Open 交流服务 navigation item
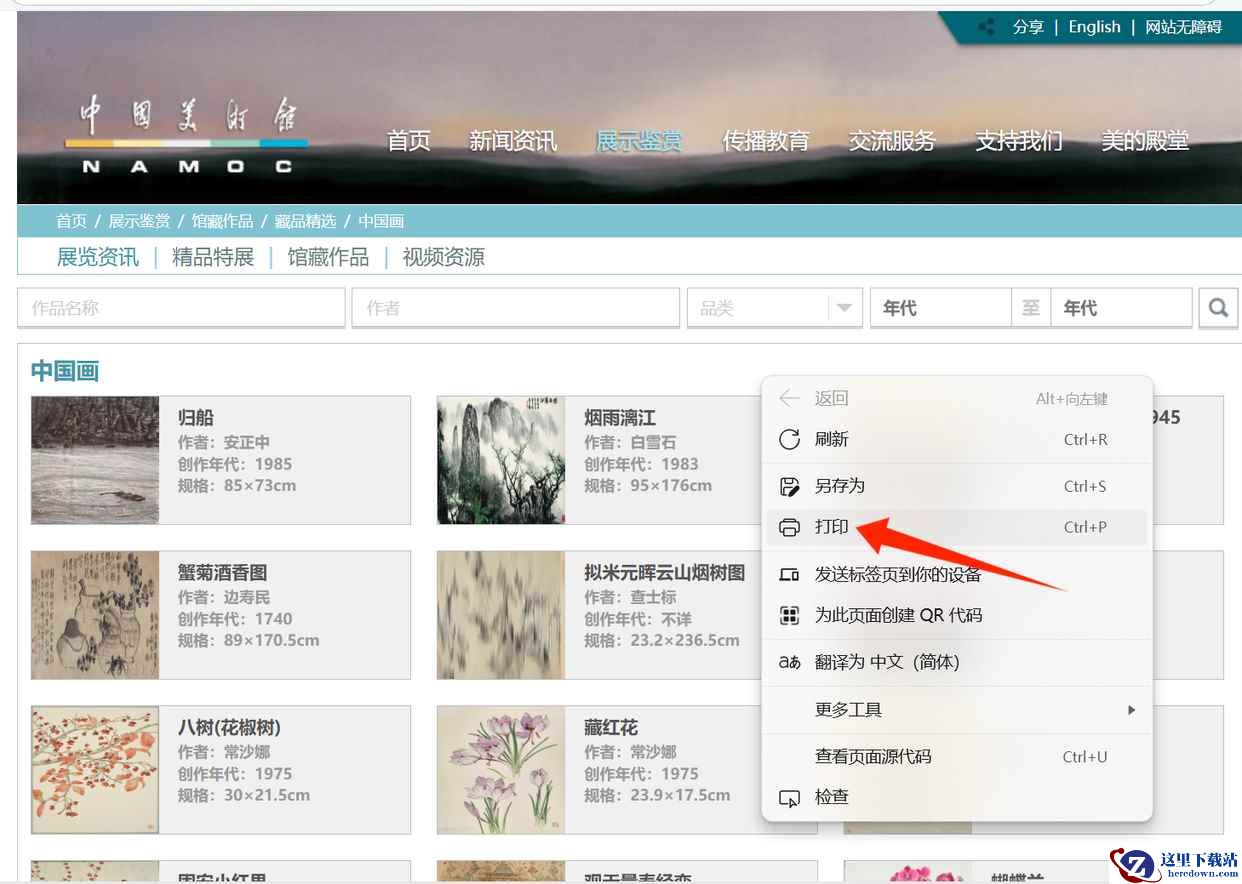Screen dimensions: 1242x884 click(x=892, y=141)
